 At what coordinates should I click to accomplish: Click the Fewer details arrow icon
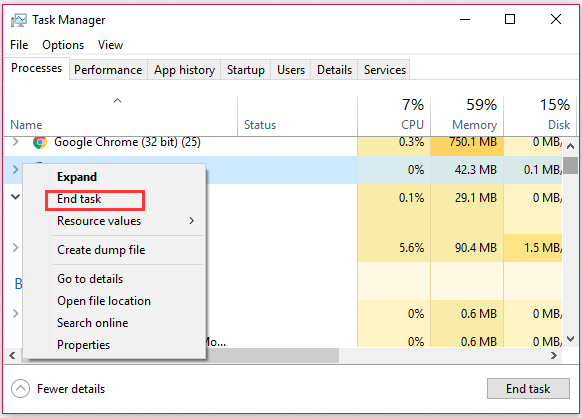[x=20, y=389]
